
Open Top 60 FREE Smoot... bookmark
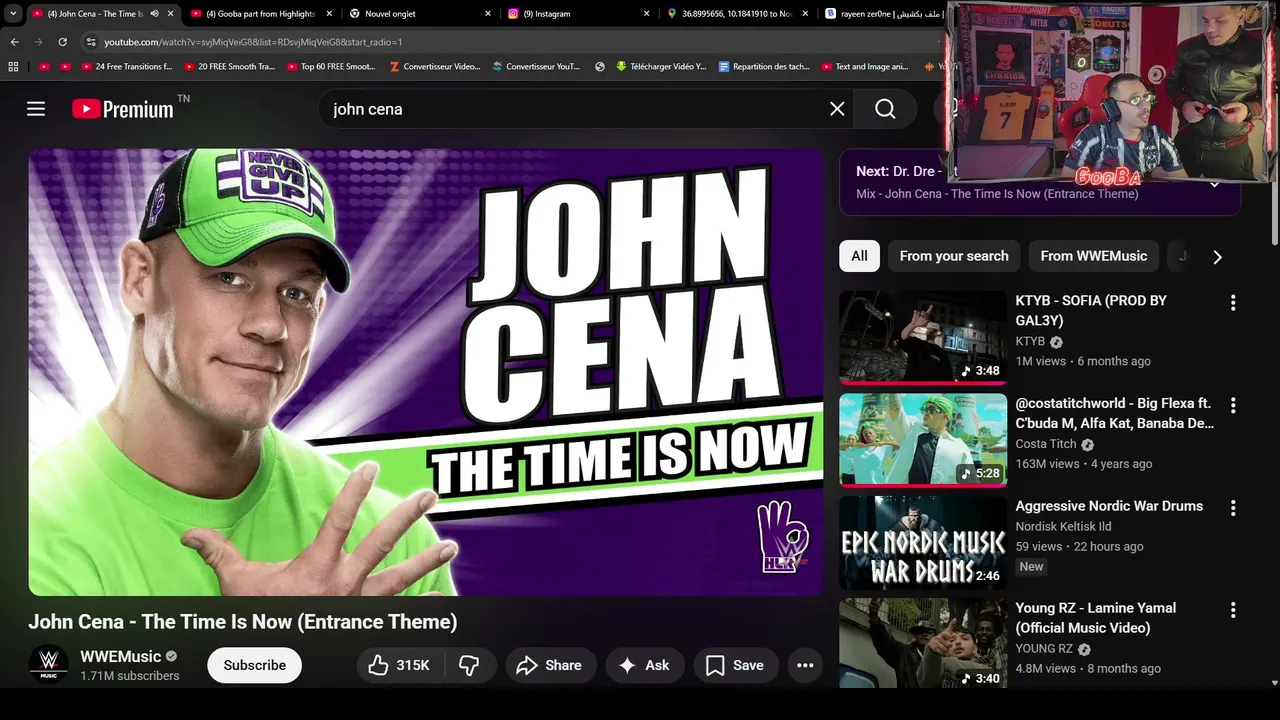331,67
